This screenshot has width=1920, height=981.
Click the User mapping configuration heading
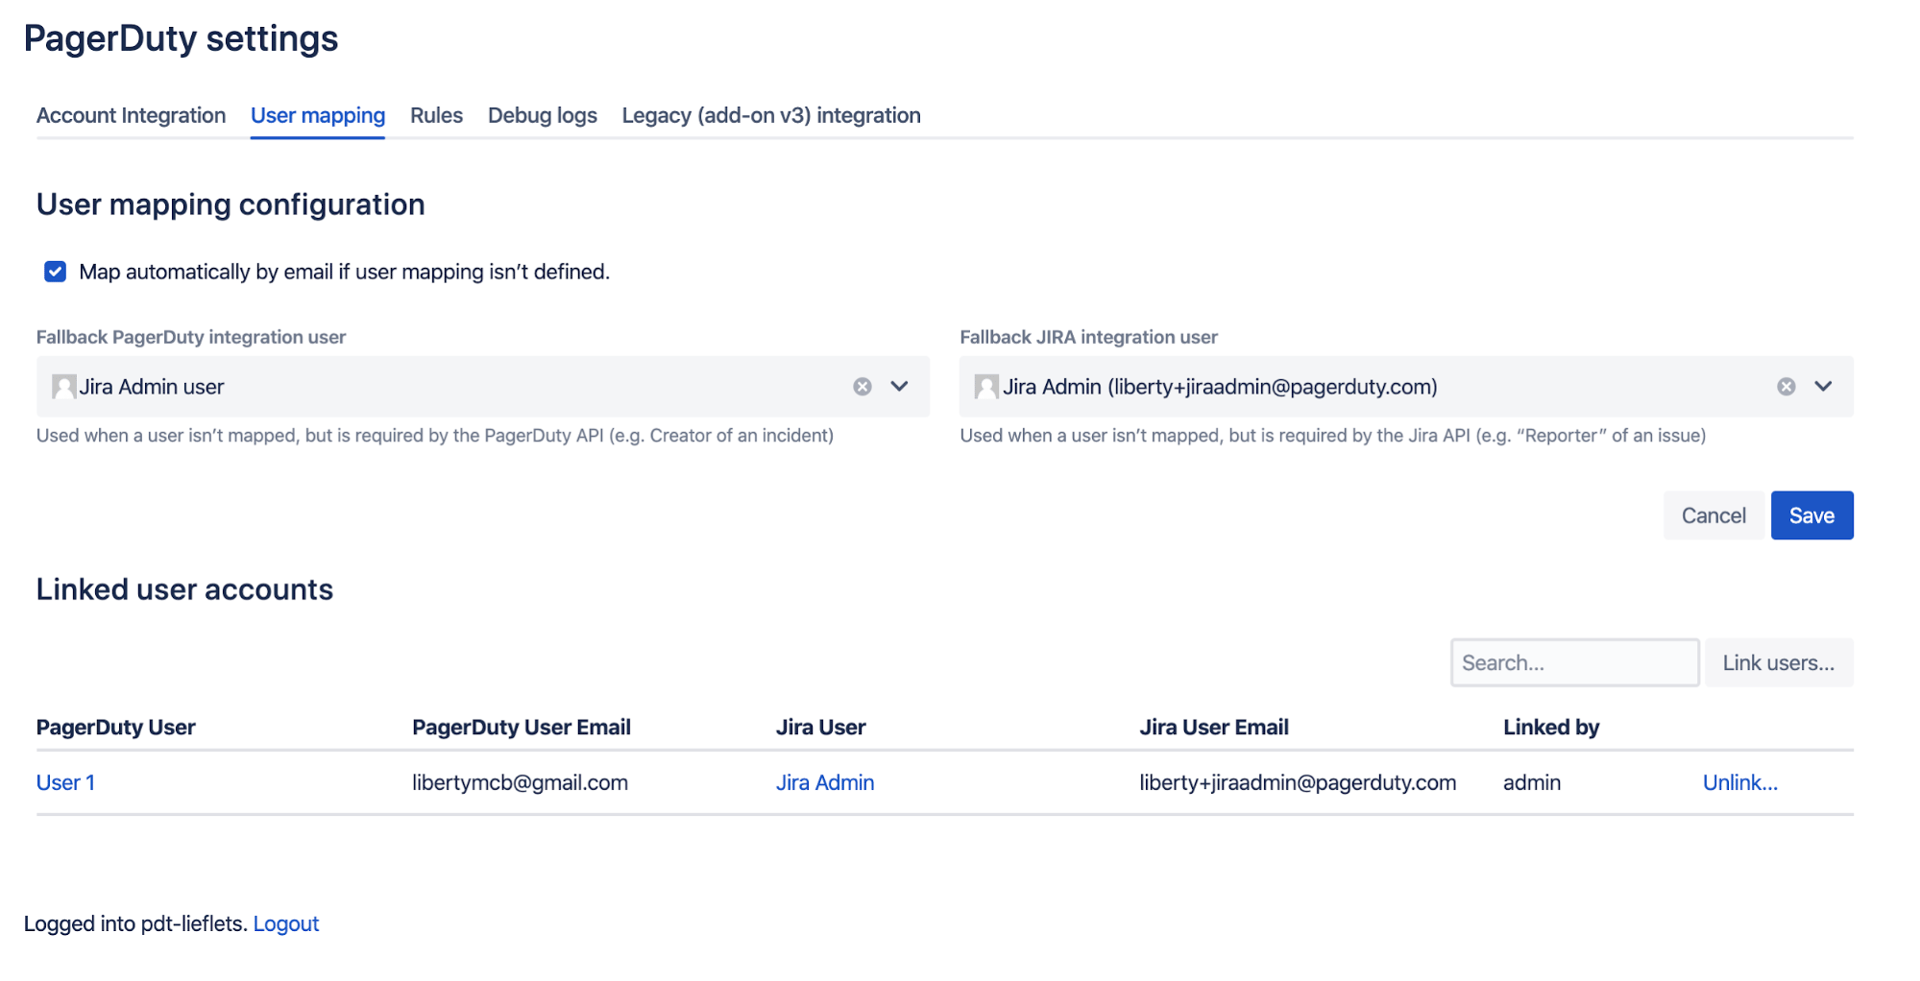(x=231, y=205)
